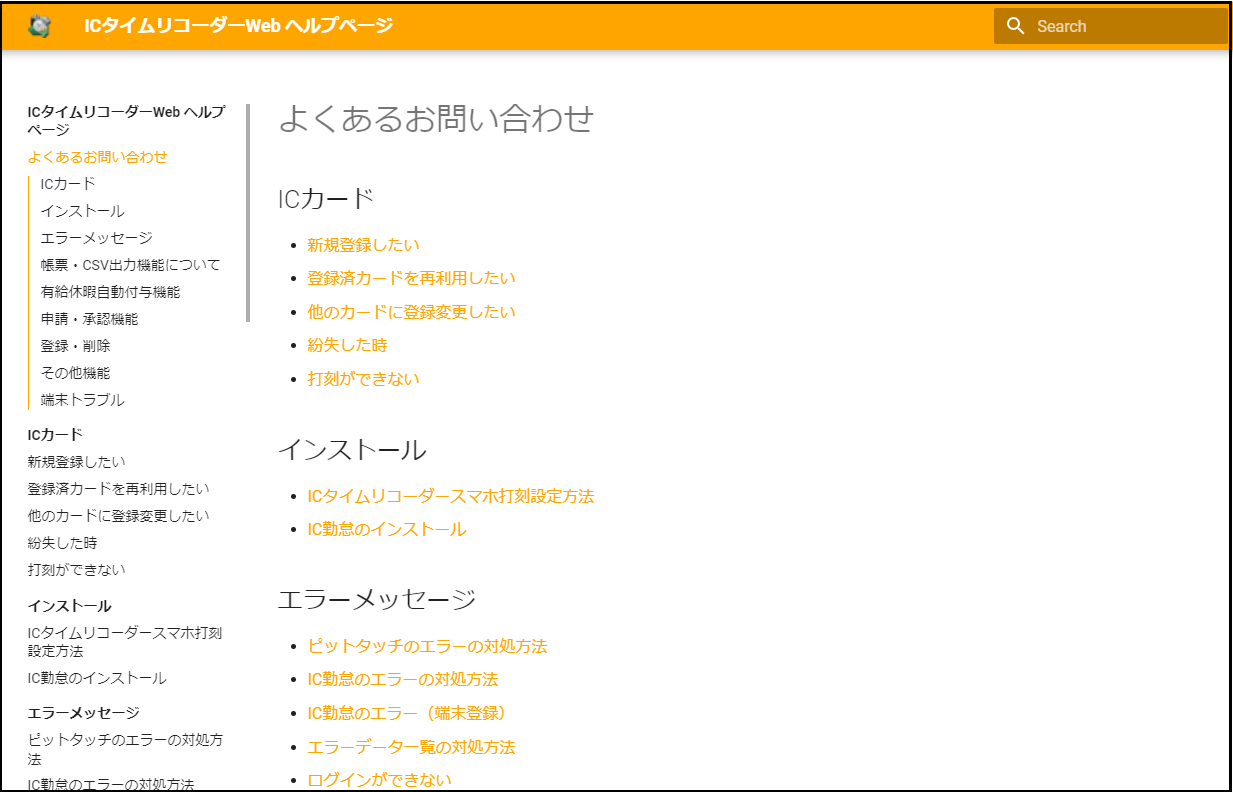Click sidebar IC勤怠のインストール entry
The image size is (1233, 792).
point(97,678)
